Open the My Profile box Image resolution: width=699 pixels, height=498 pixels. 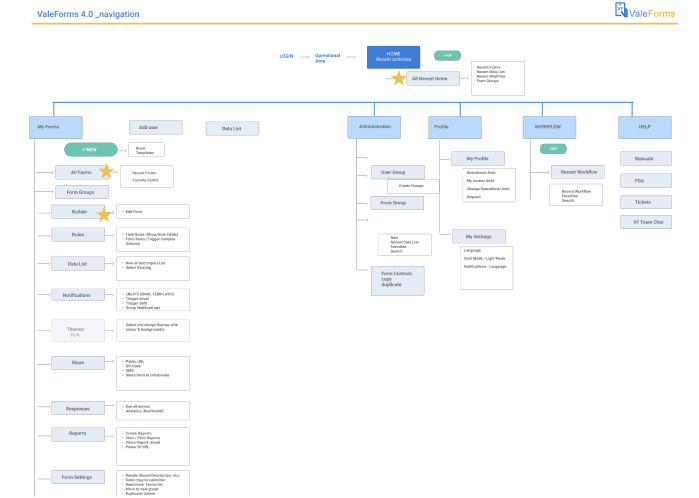478,159
